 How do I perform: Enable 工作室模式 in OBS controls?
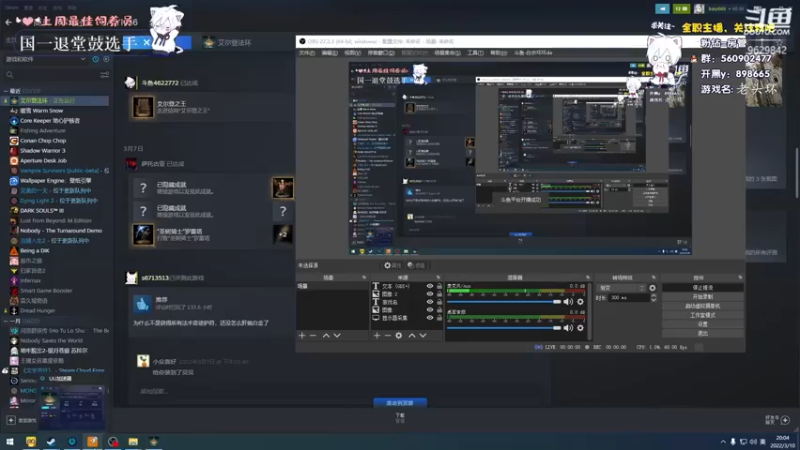703,315
